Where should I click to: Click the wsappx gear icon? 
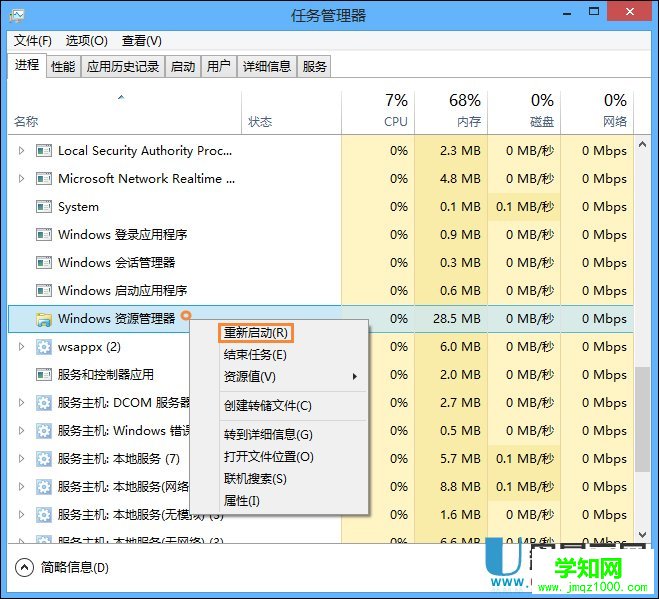pyautogui.click(x=44, y=347)
